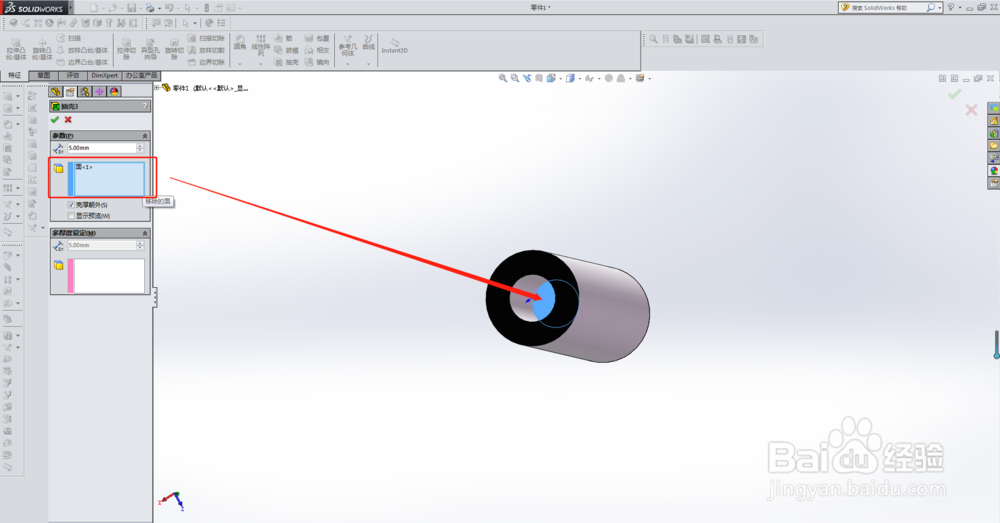Click the 包覆 wrap tool
This screenshot has height=523, width=1000.
click(x=317, y=38)
